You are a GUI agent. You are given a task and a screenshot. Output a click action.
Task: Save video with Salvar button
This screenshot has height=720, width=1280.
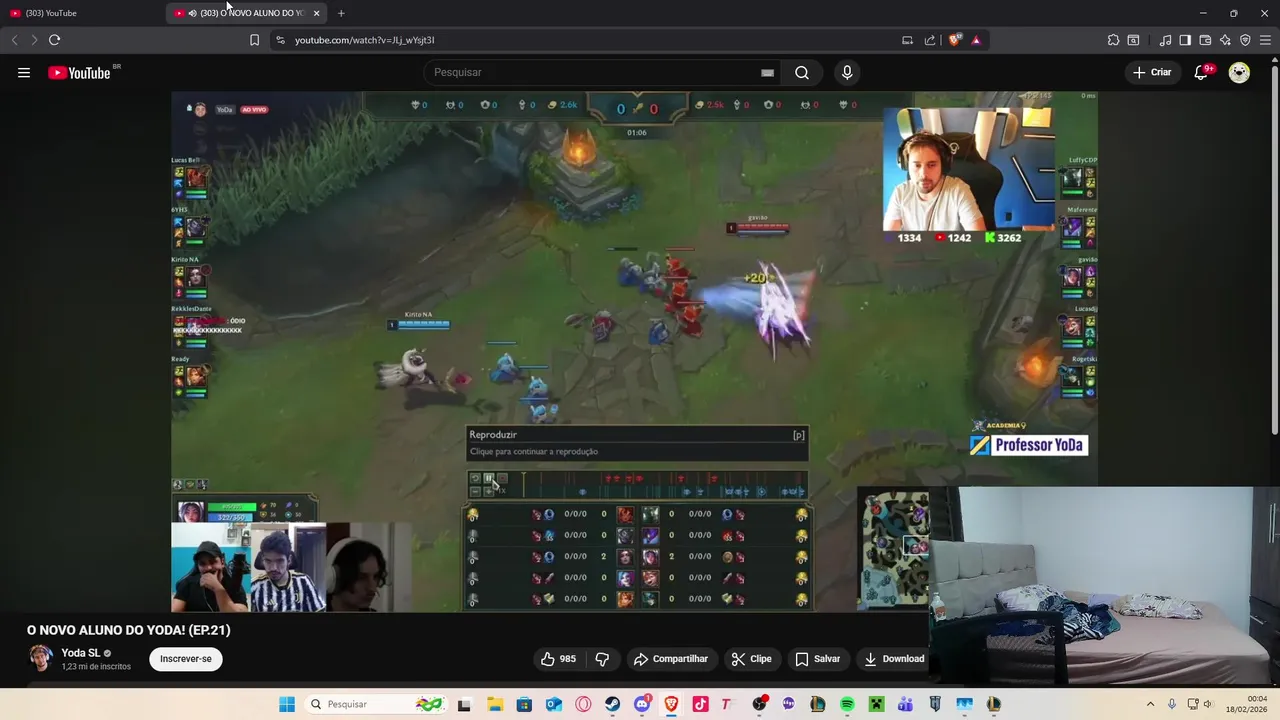click(x=817, y=659)
